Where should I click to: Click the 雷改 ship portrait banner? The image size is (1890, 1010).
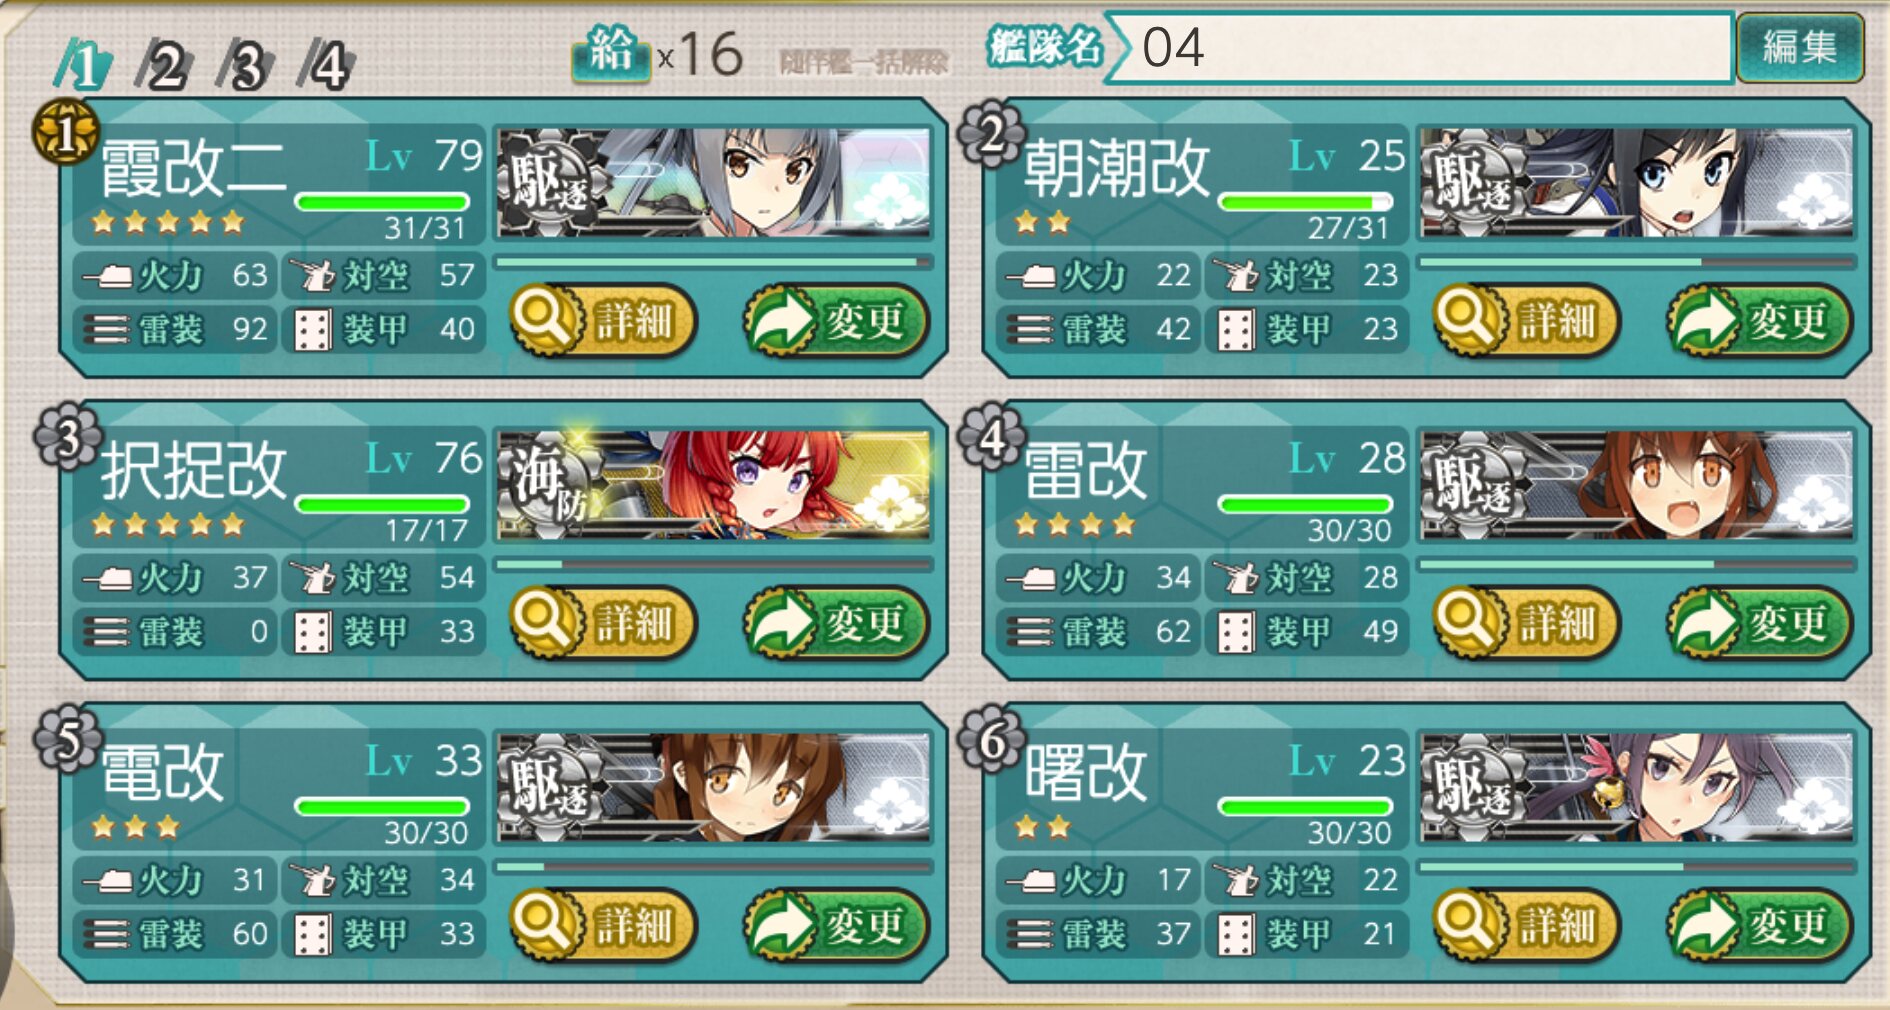coord(1637,485)
